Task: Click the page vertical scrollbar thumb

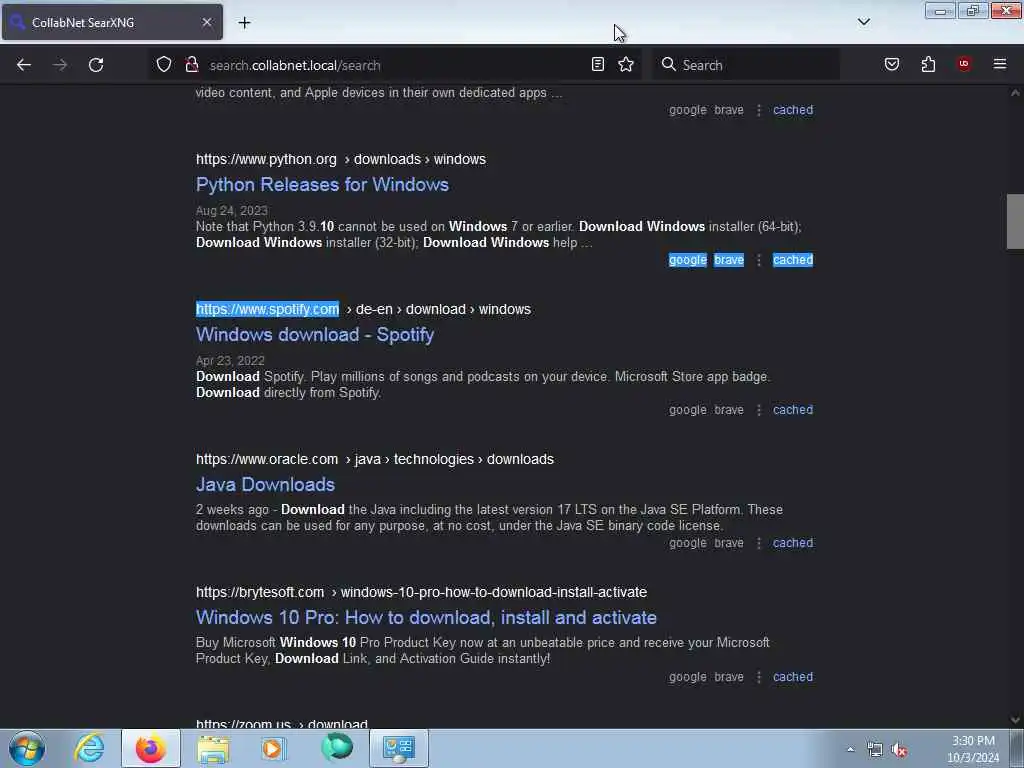Action: pyautogui.click(x=1015, y=221)
